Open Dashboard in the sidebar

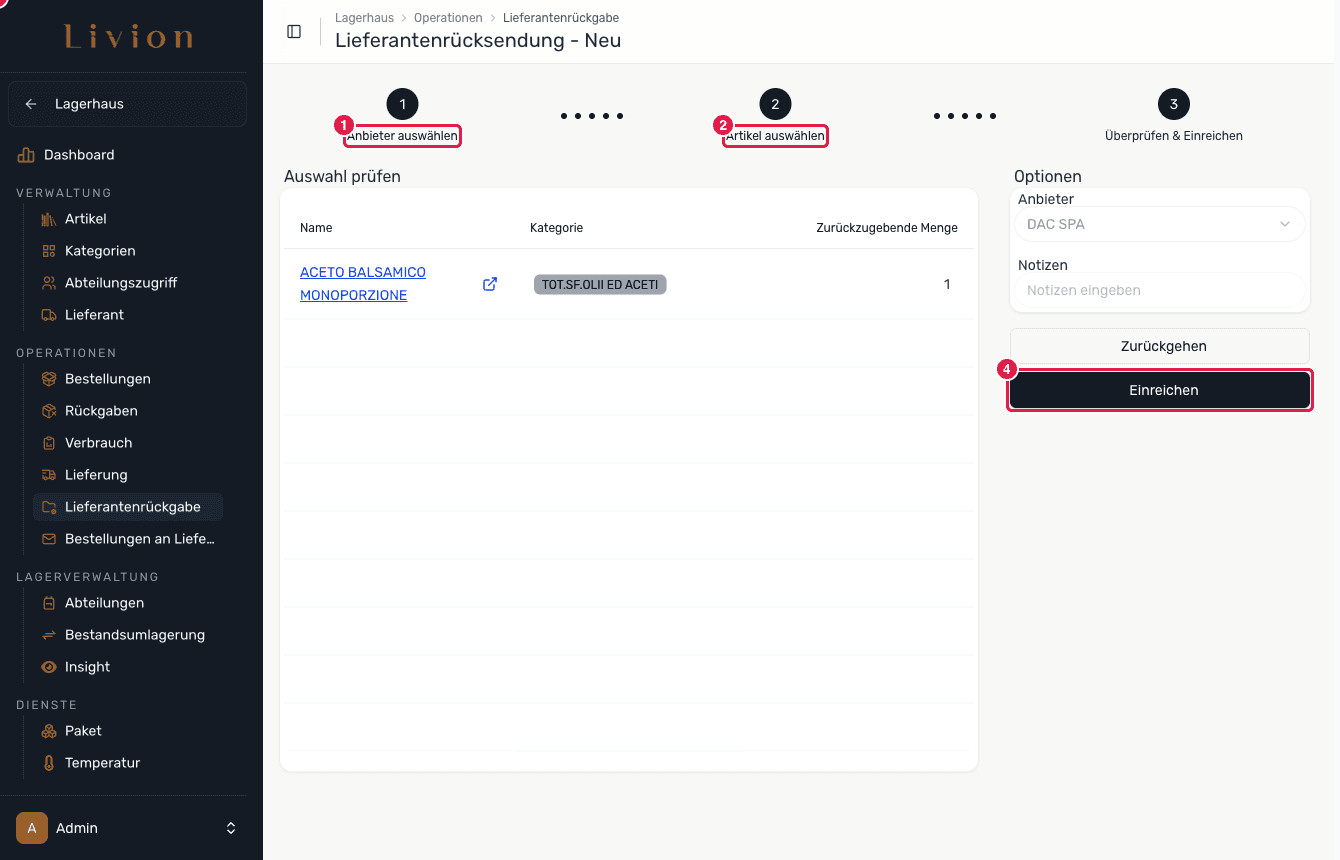79,155
